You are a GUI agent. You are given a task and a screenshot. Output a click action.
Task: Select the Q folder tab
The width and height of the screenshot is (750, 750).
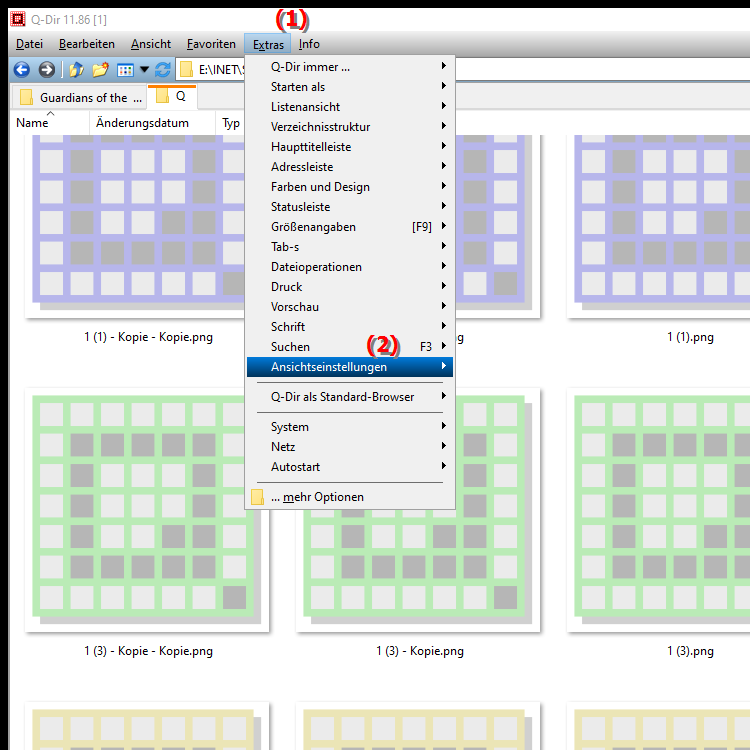click(x=172, y=97)
